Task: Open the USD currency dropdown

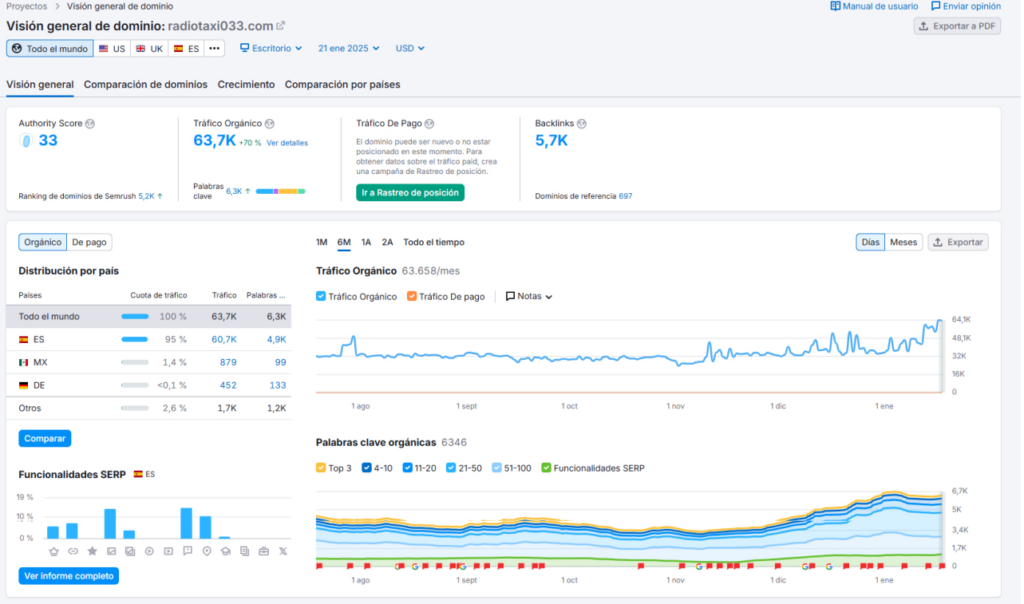Action: point(410,48)
